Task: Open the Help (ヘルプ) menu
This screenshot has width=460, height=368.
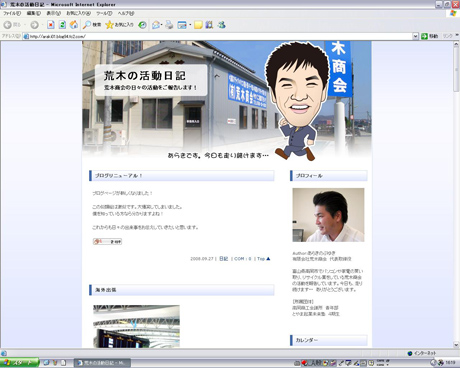Action: click(x=126, y=13)
